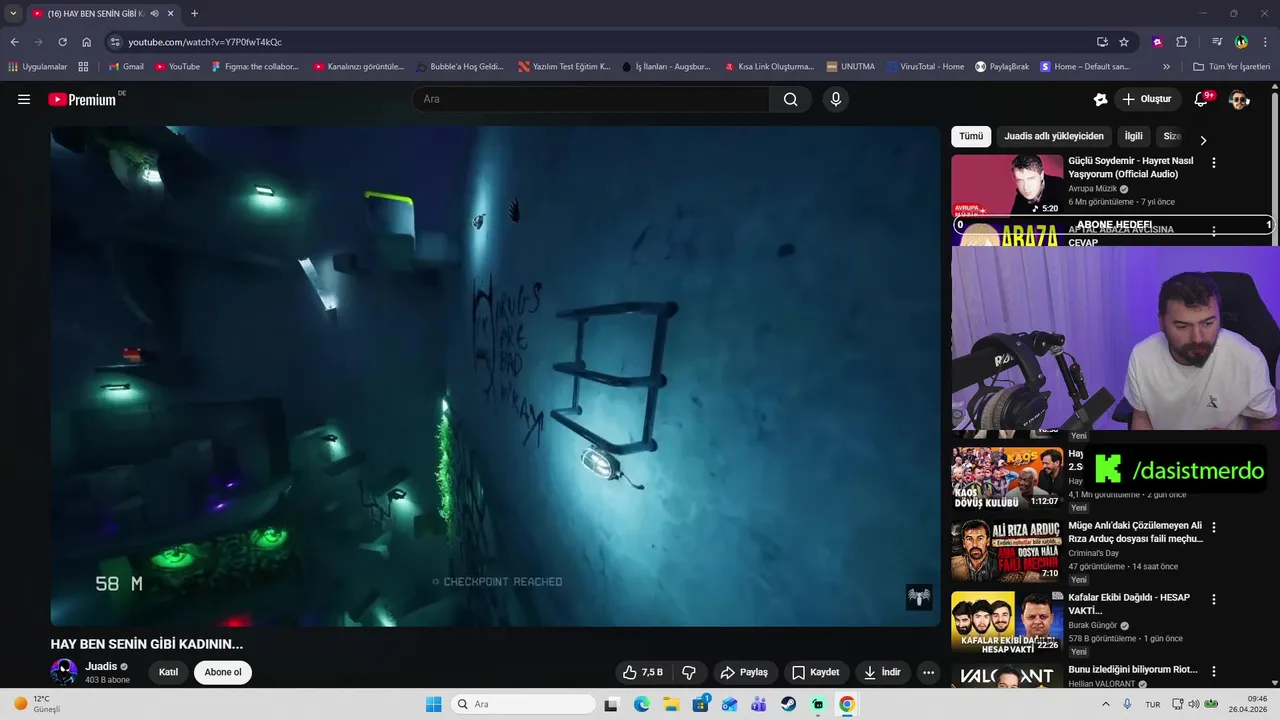Viewport: 1280px width, 720px height.
Task: Open a new browser tab
Action: [194, 13]
